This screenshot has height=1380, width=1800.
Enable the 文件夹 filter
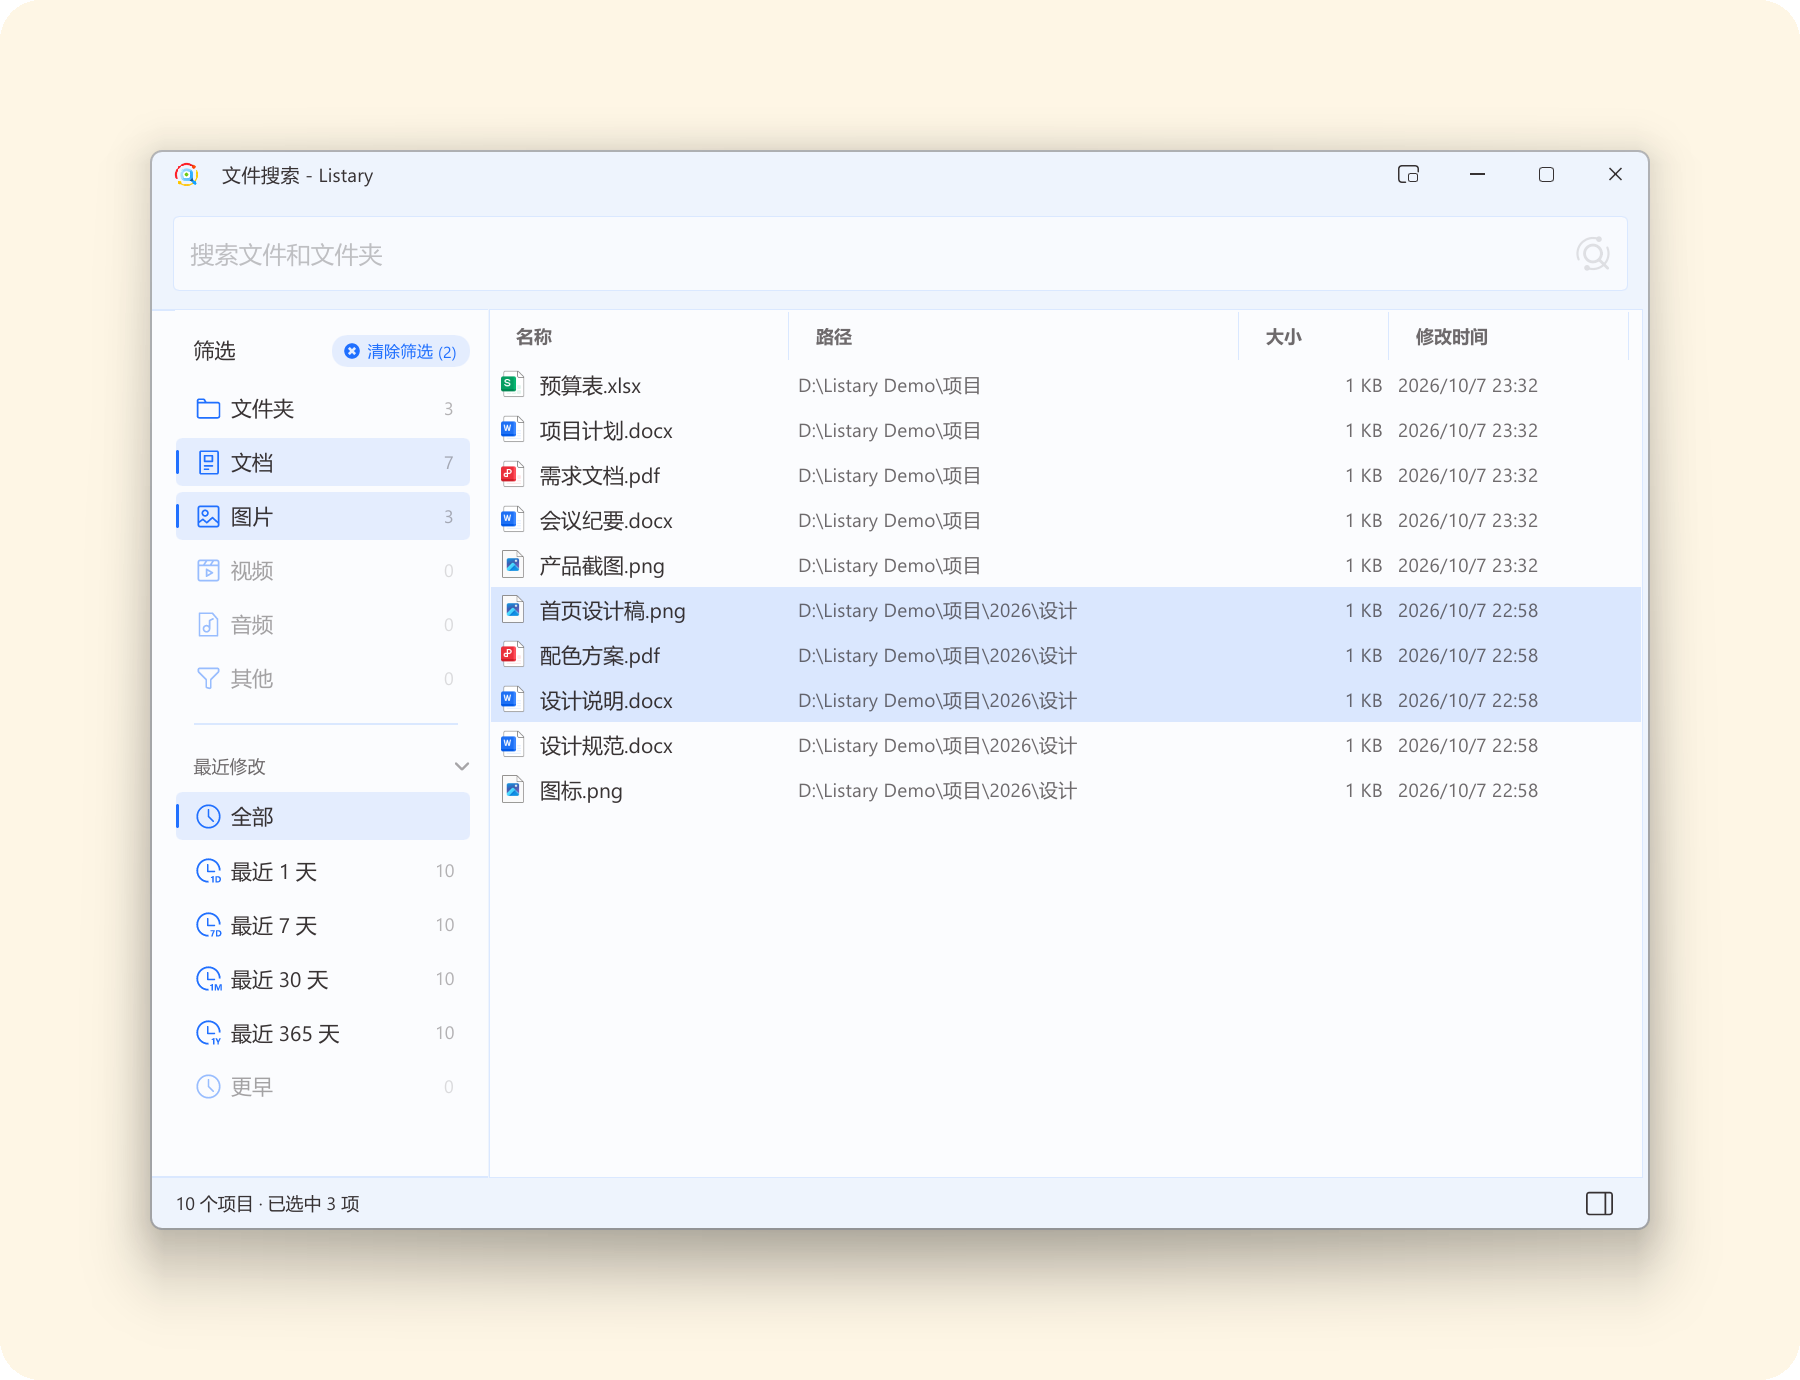323,408
